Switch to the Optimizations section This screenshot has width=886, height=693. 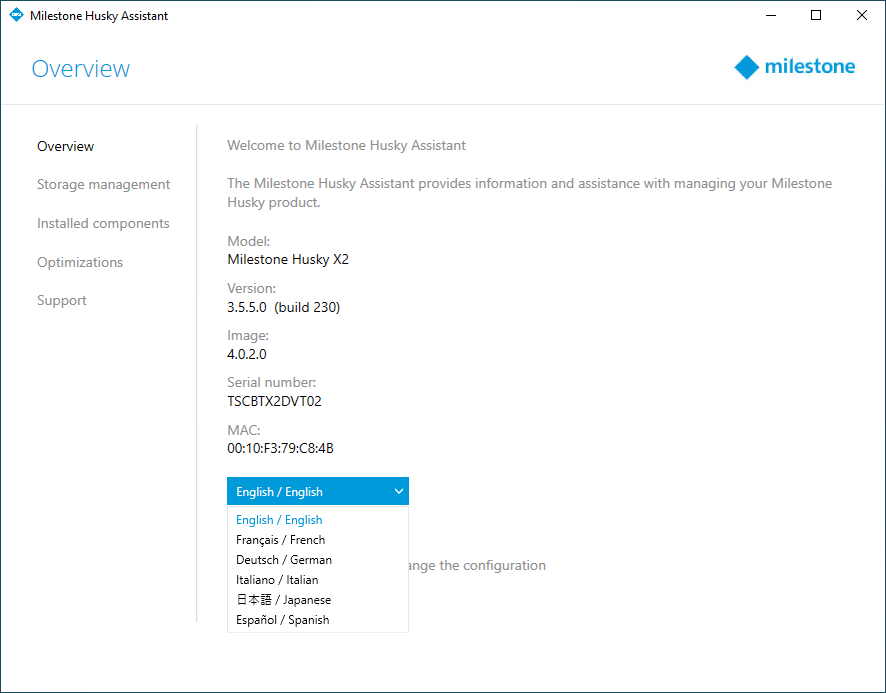point(80,262)
